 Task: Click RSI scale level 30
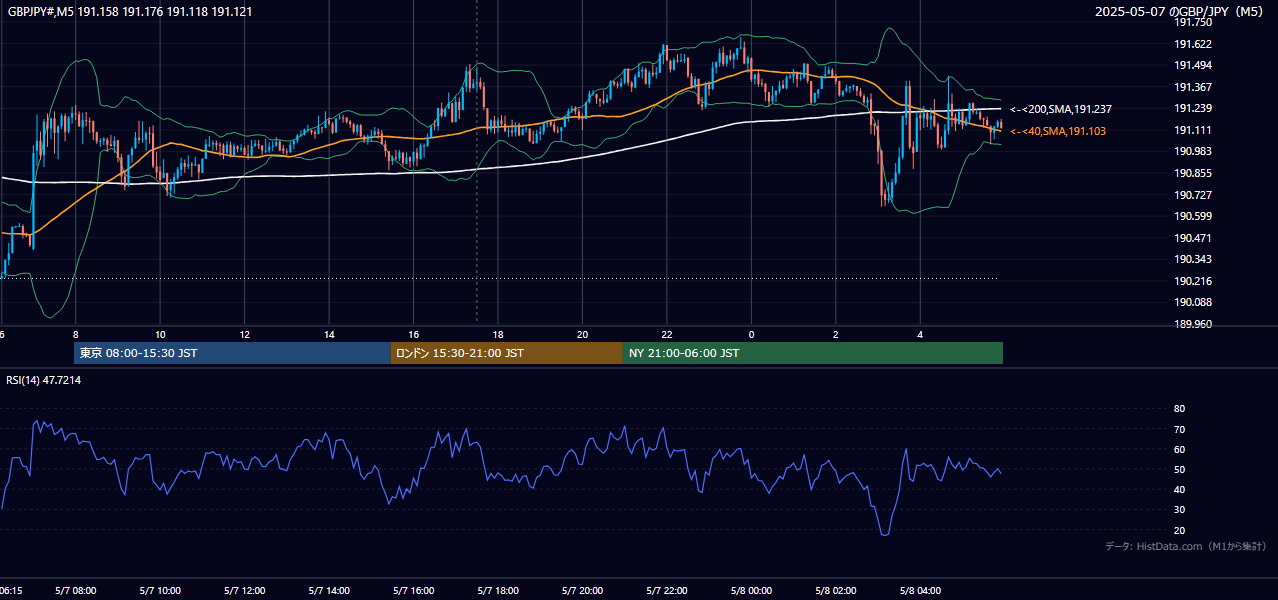(1179, 510)
